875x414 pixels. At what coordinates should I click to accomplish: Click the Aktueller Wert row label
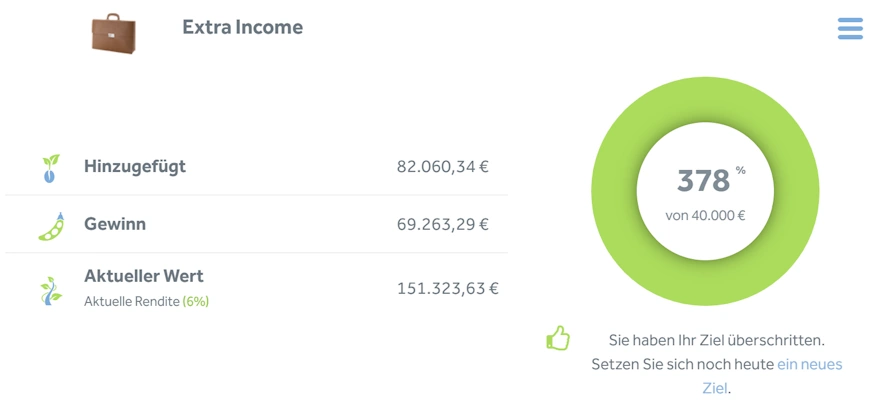tap(144, 276)
